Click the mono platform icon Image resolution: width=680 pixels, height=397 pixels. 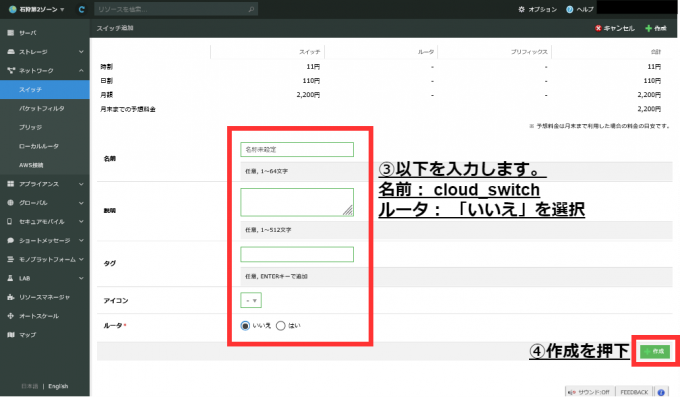[11, 259]
